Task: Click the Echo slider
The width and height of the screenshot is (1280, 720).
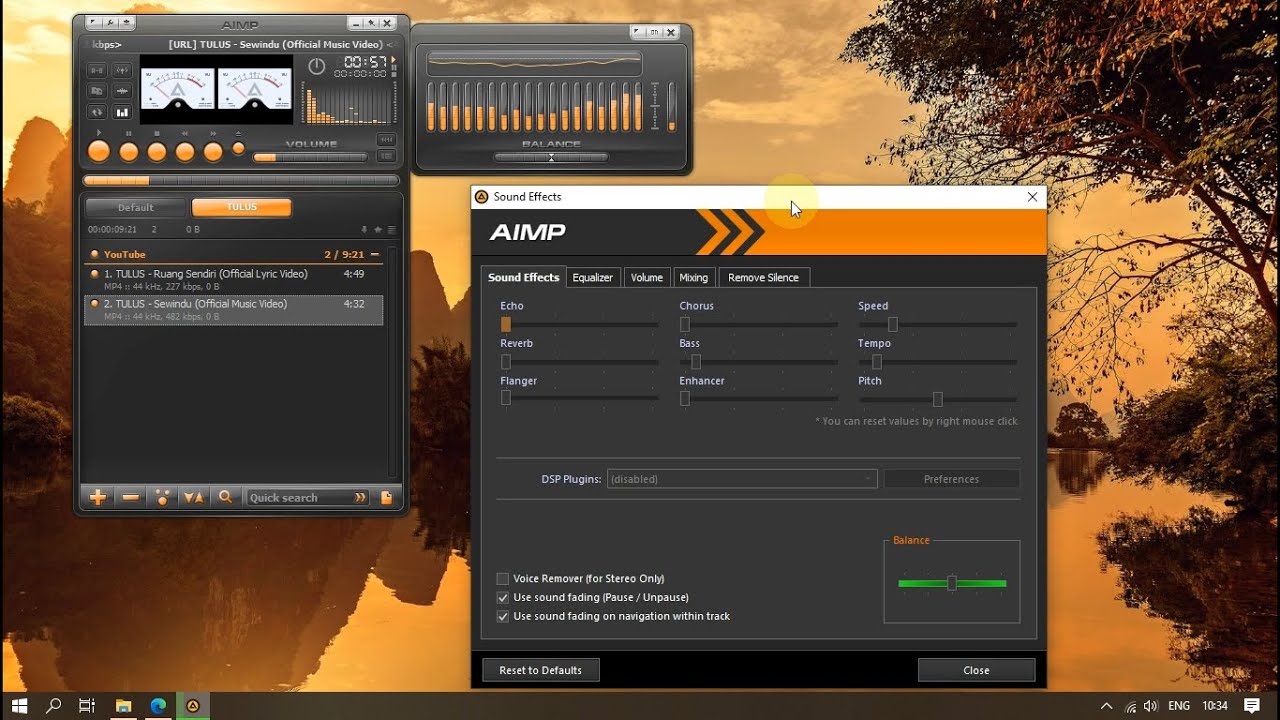Action: [x=579, y=324]
